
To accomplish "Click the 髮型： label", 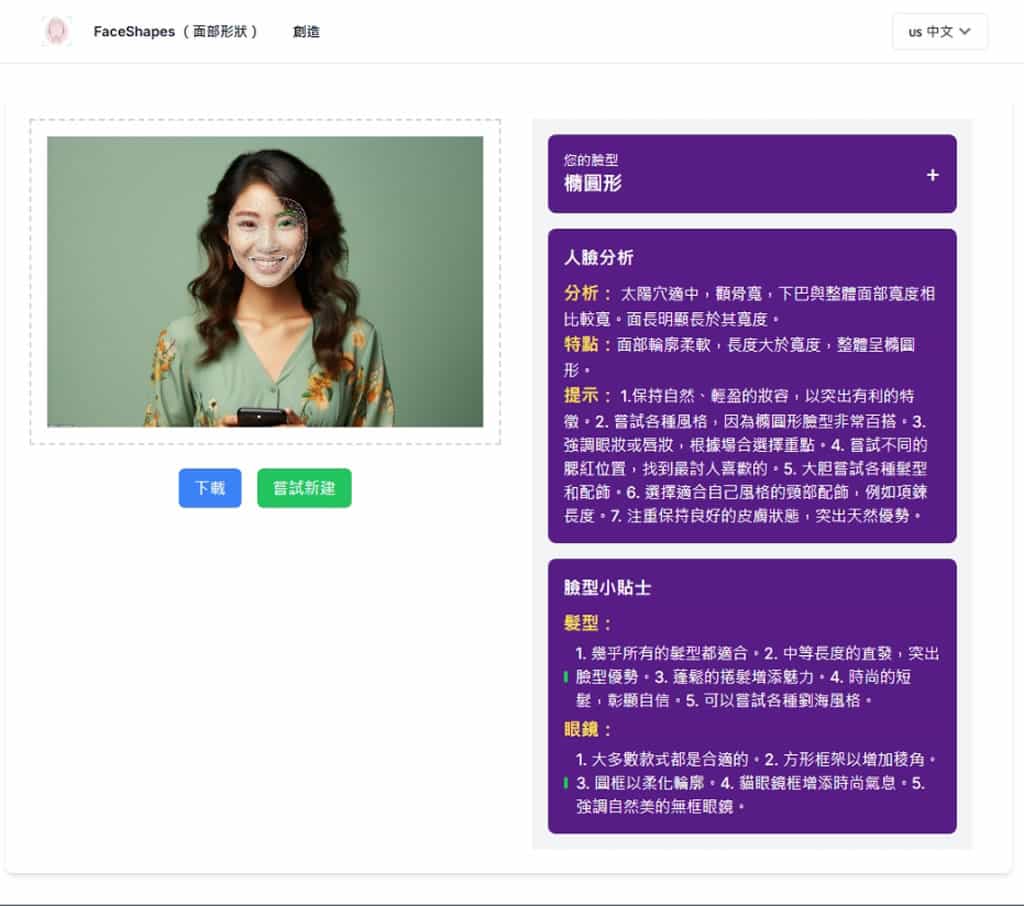I will (587, 623).
